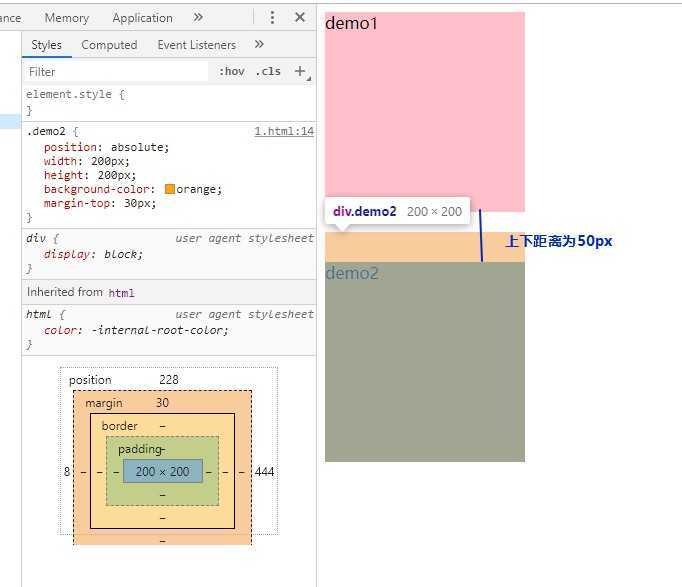Click the Filter styles input field
The image size is (682, 587).
tap(115, 72)
